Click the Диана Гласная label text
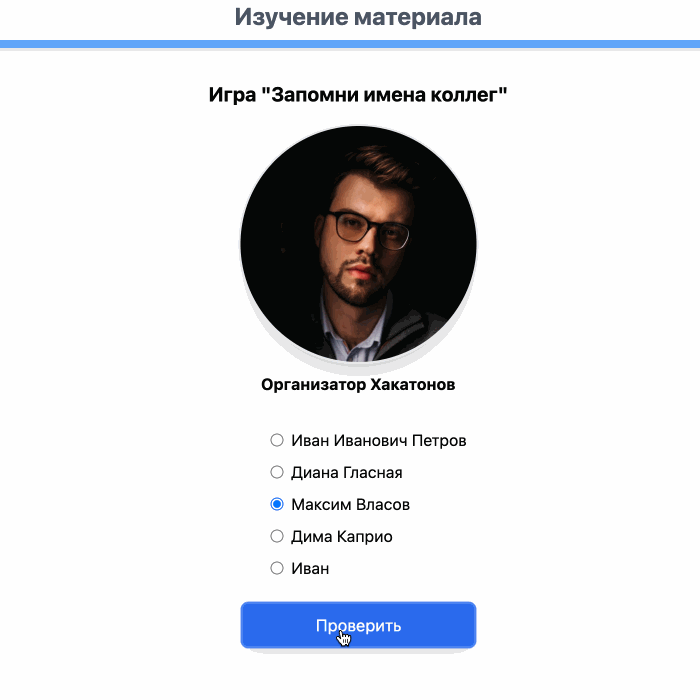Screen dimensions: 700x700 (x=346, y=472)
